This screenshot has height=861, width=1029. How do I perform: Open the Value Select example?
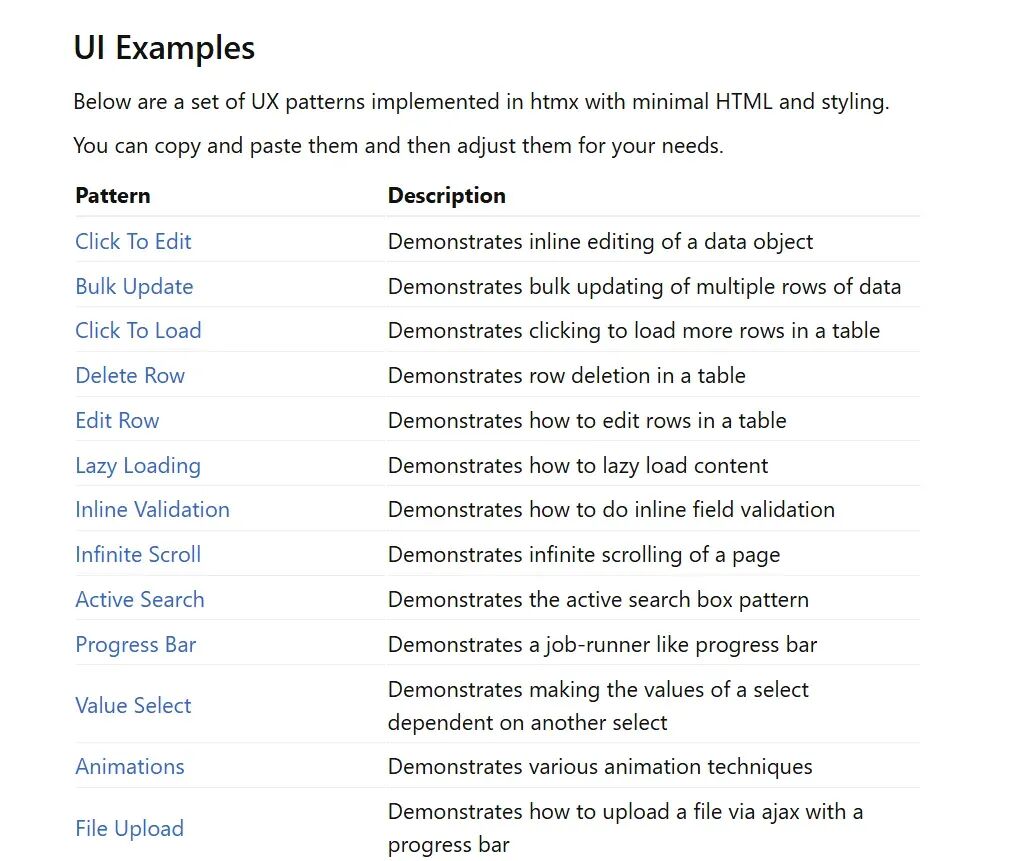[133, 706]
